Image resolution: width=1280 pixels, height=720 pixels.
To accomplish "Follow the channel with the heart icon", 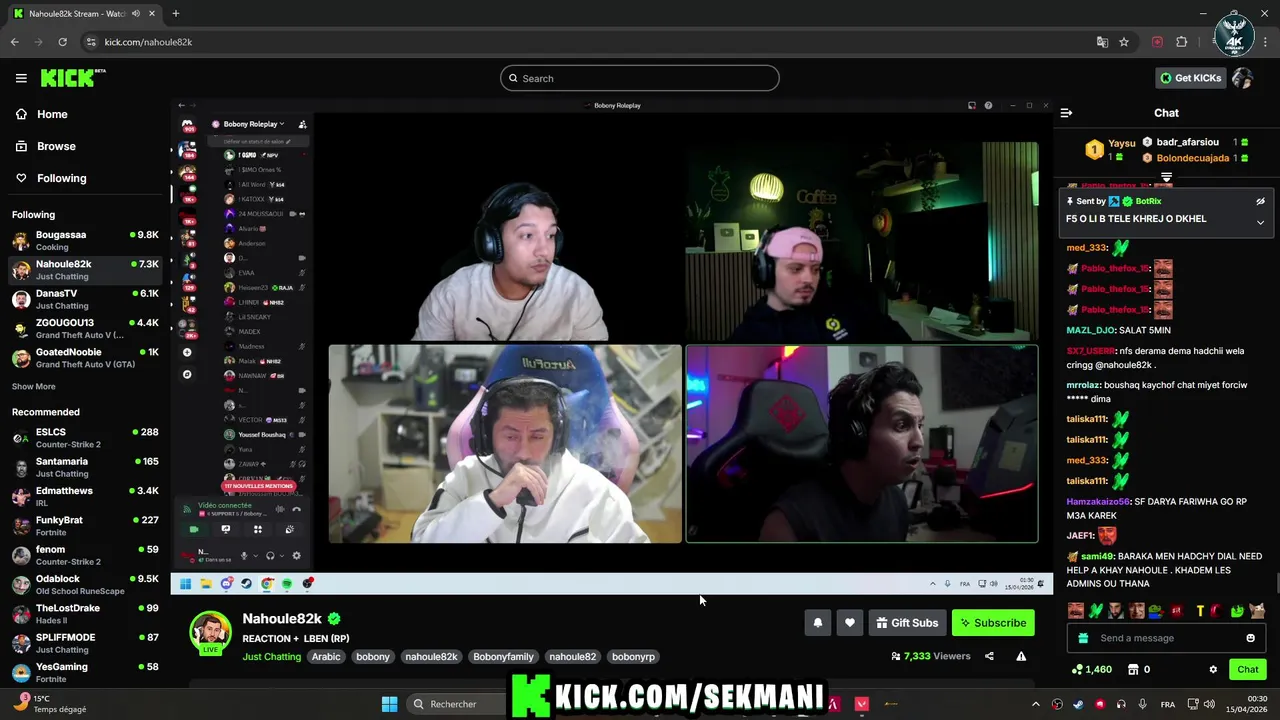I will click(849, 623).
